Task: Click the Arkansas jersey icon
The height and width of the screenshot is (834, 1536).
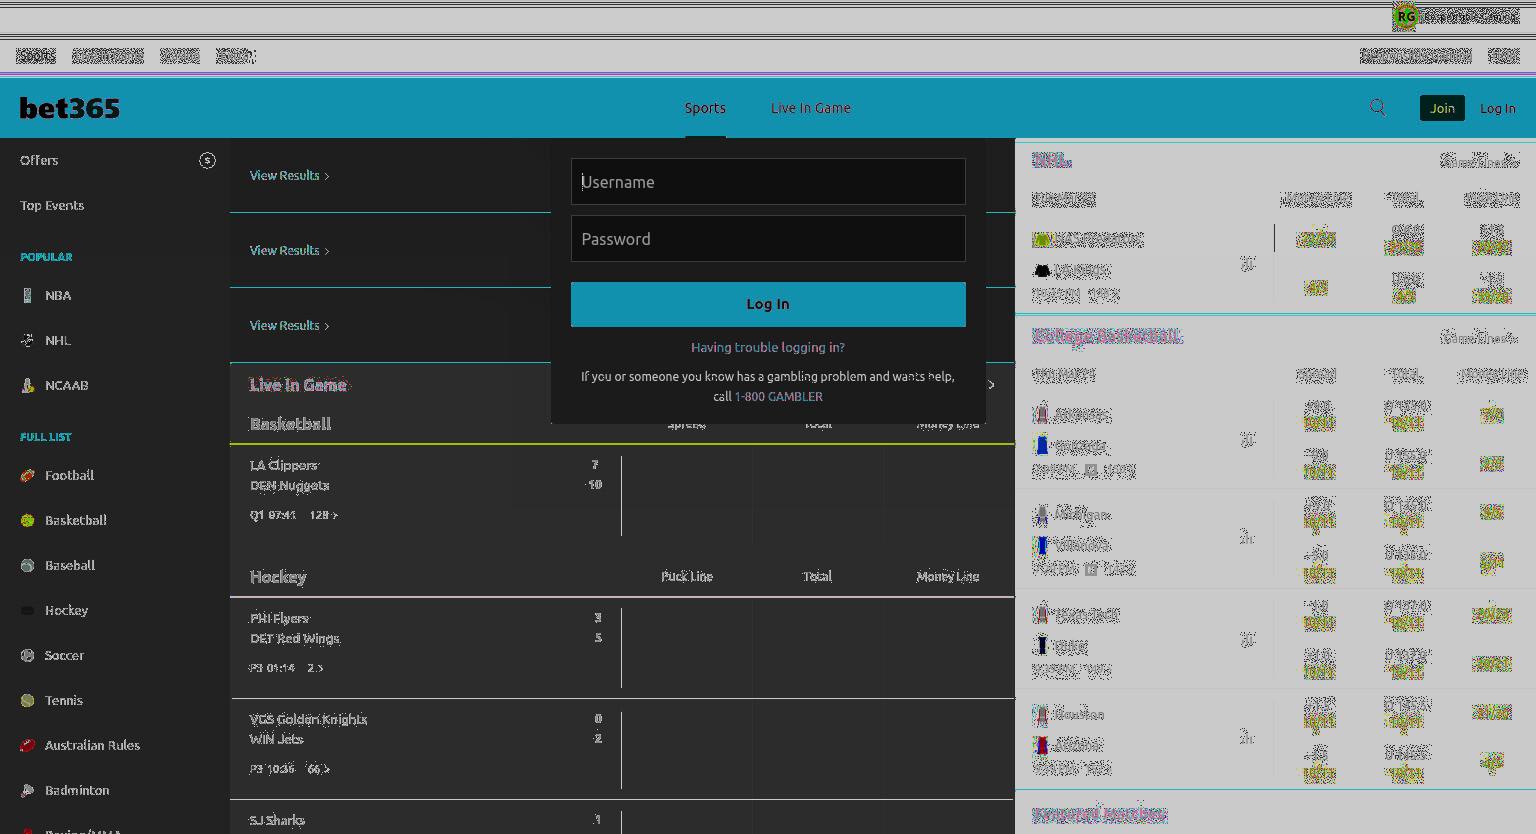Action: pyautogui.click(x=1042, y=414)
